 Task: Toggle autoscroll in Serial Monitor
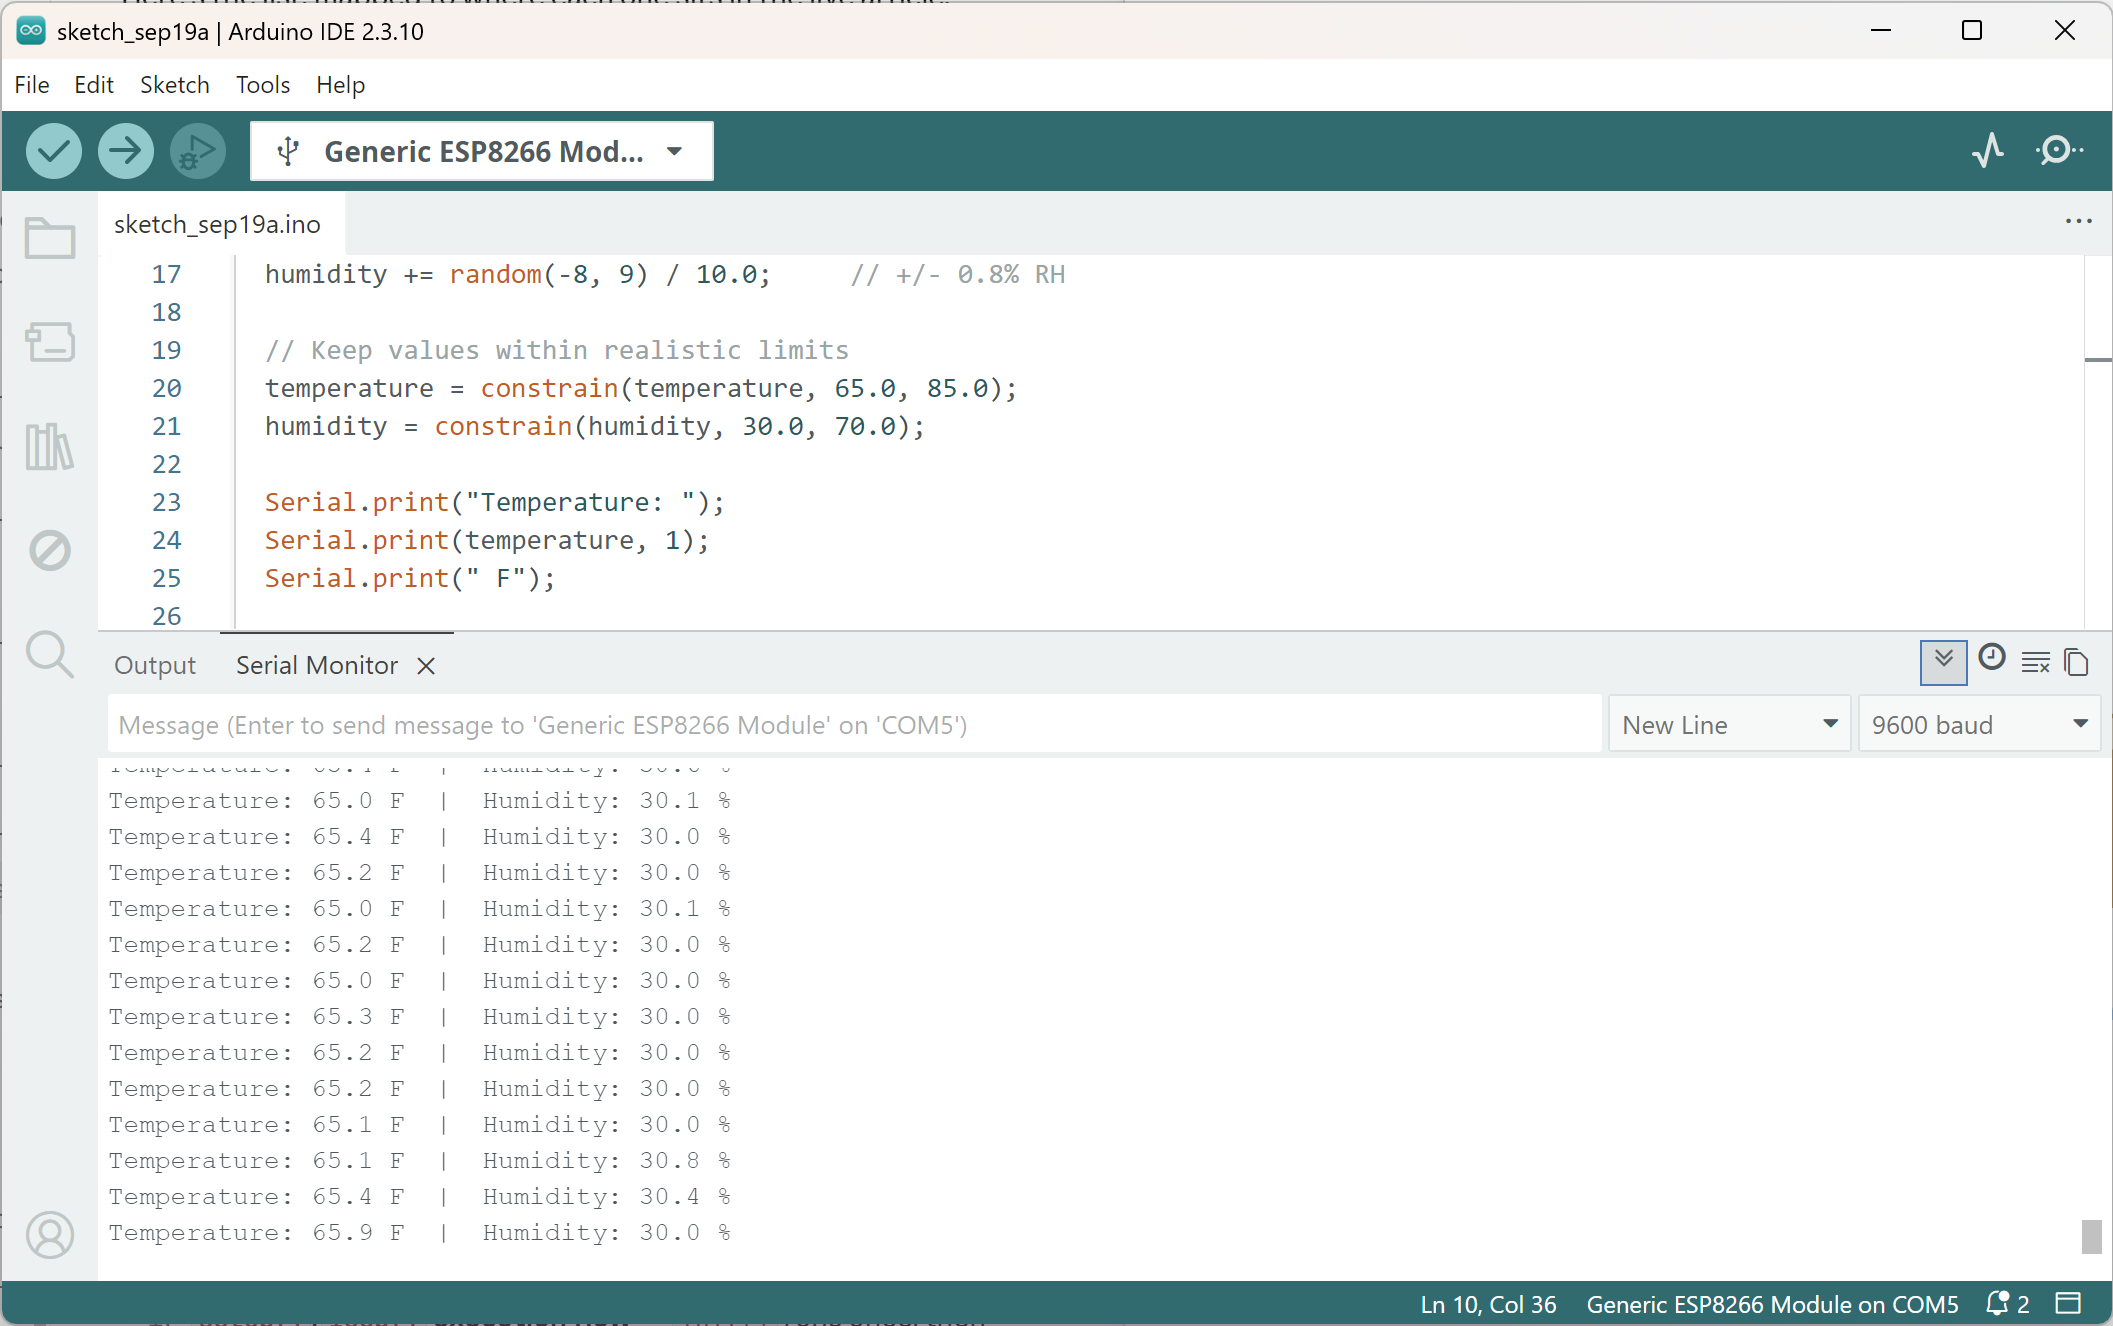click(1944, 662)
